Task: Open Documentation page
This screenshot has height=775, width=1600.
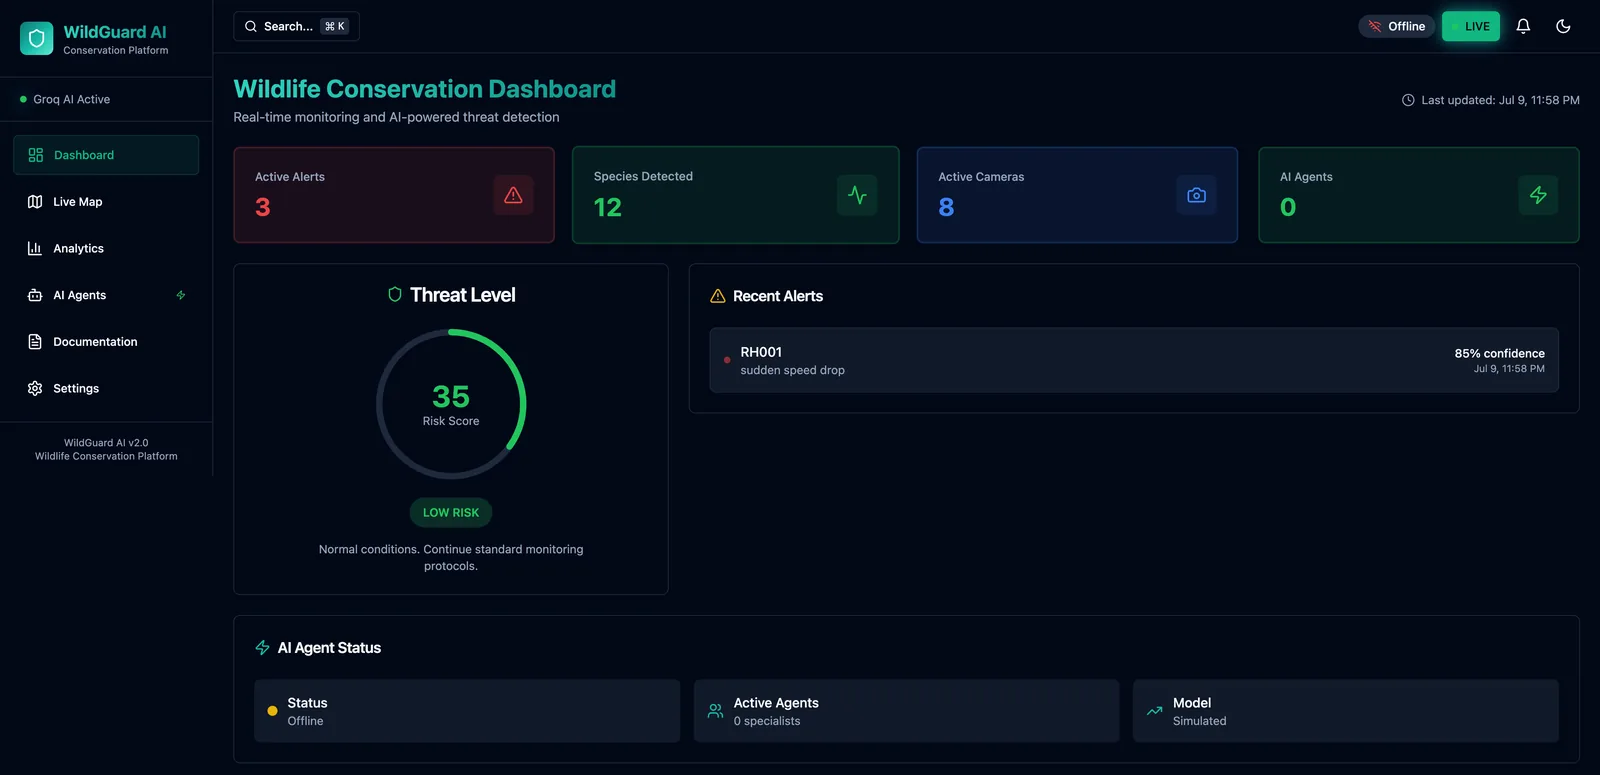Action: tap(106, 342)
